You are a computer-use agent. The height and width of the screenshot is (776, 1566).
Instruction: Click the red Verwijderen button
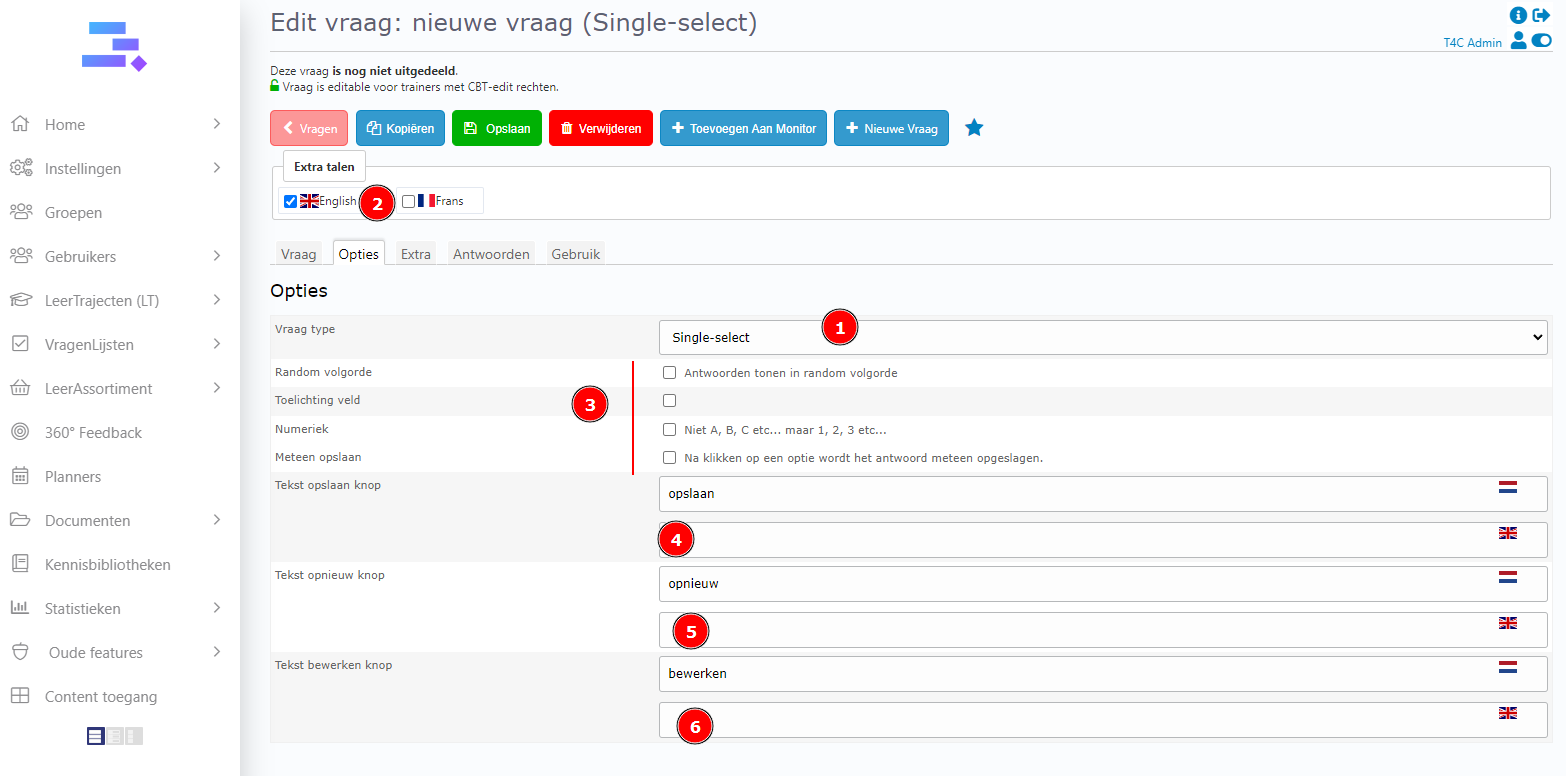click(600, 129)
